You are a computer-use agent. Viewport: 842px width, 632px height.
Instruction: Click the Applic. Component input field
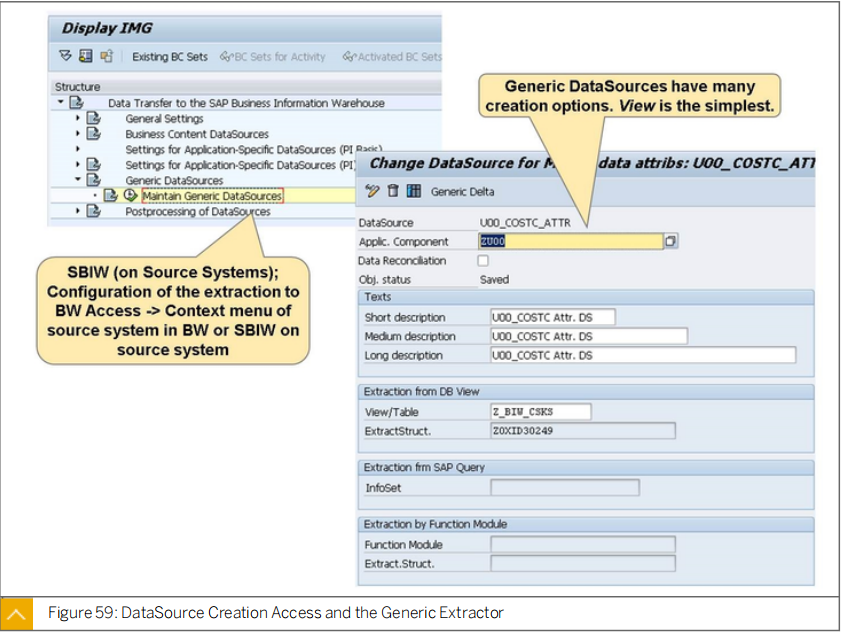[570, 241]
